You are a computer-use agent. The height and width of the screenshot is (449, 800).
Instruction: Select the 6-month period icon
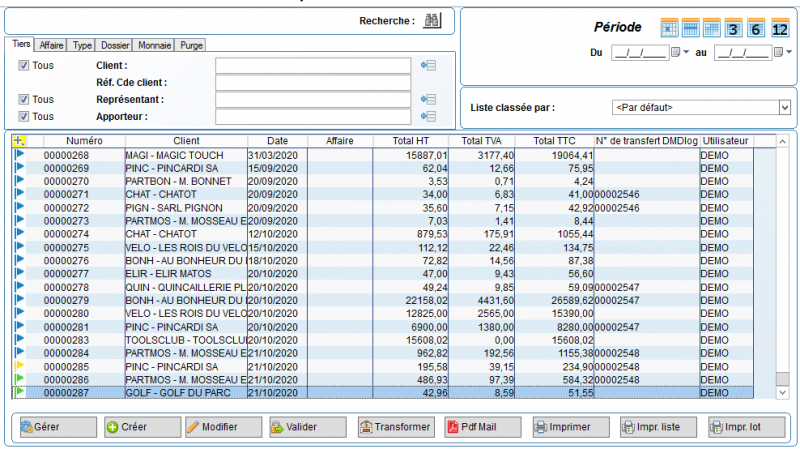pyautogui.click(x=756, y=28)
